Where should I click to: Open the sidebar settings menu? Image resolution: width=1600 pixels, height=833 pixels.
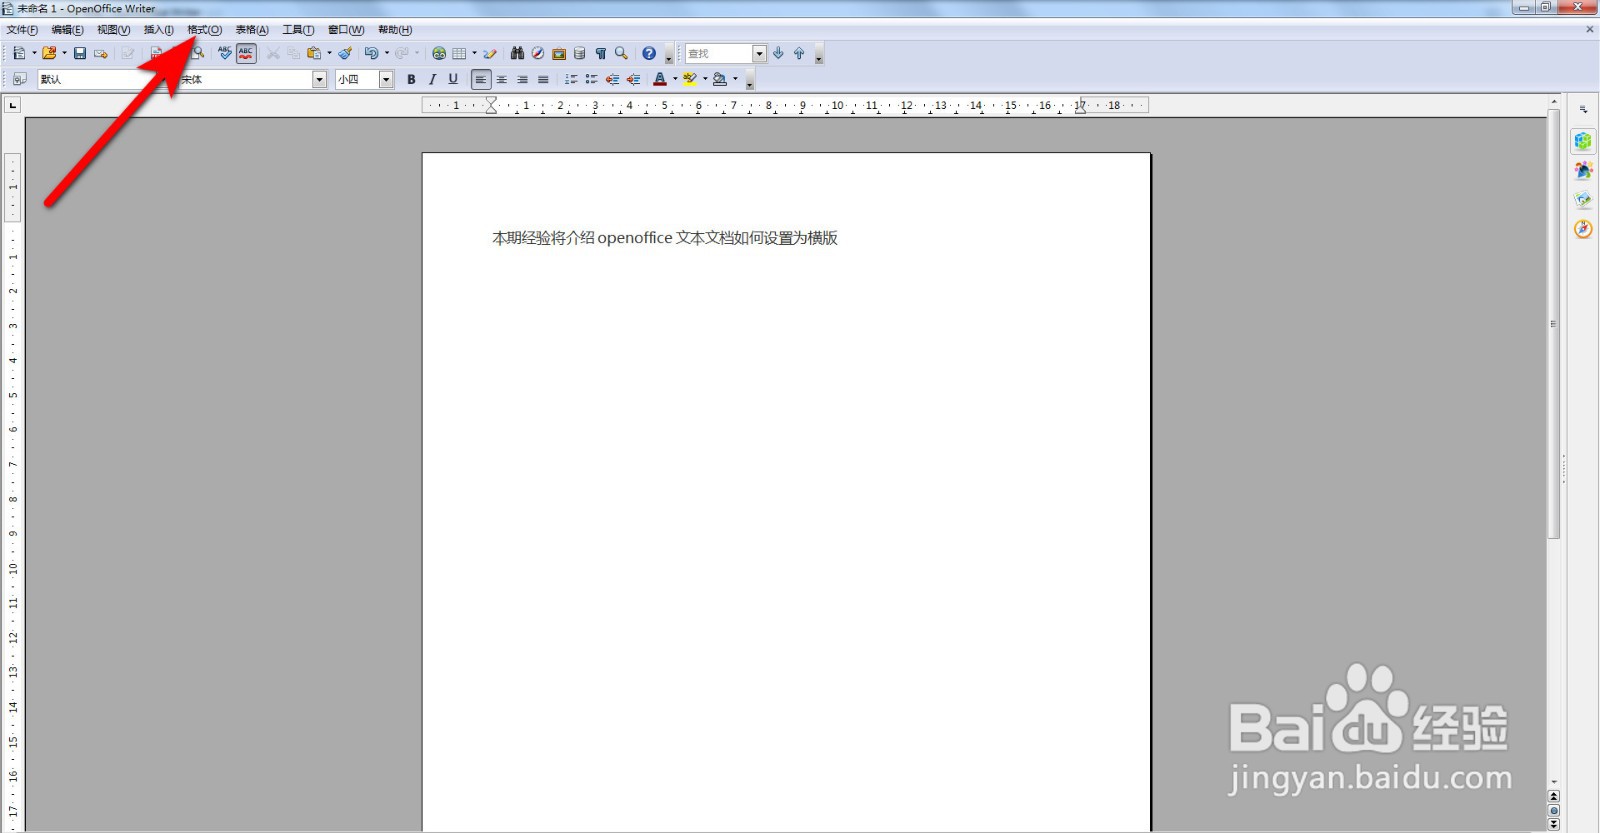coord(1583,109)
